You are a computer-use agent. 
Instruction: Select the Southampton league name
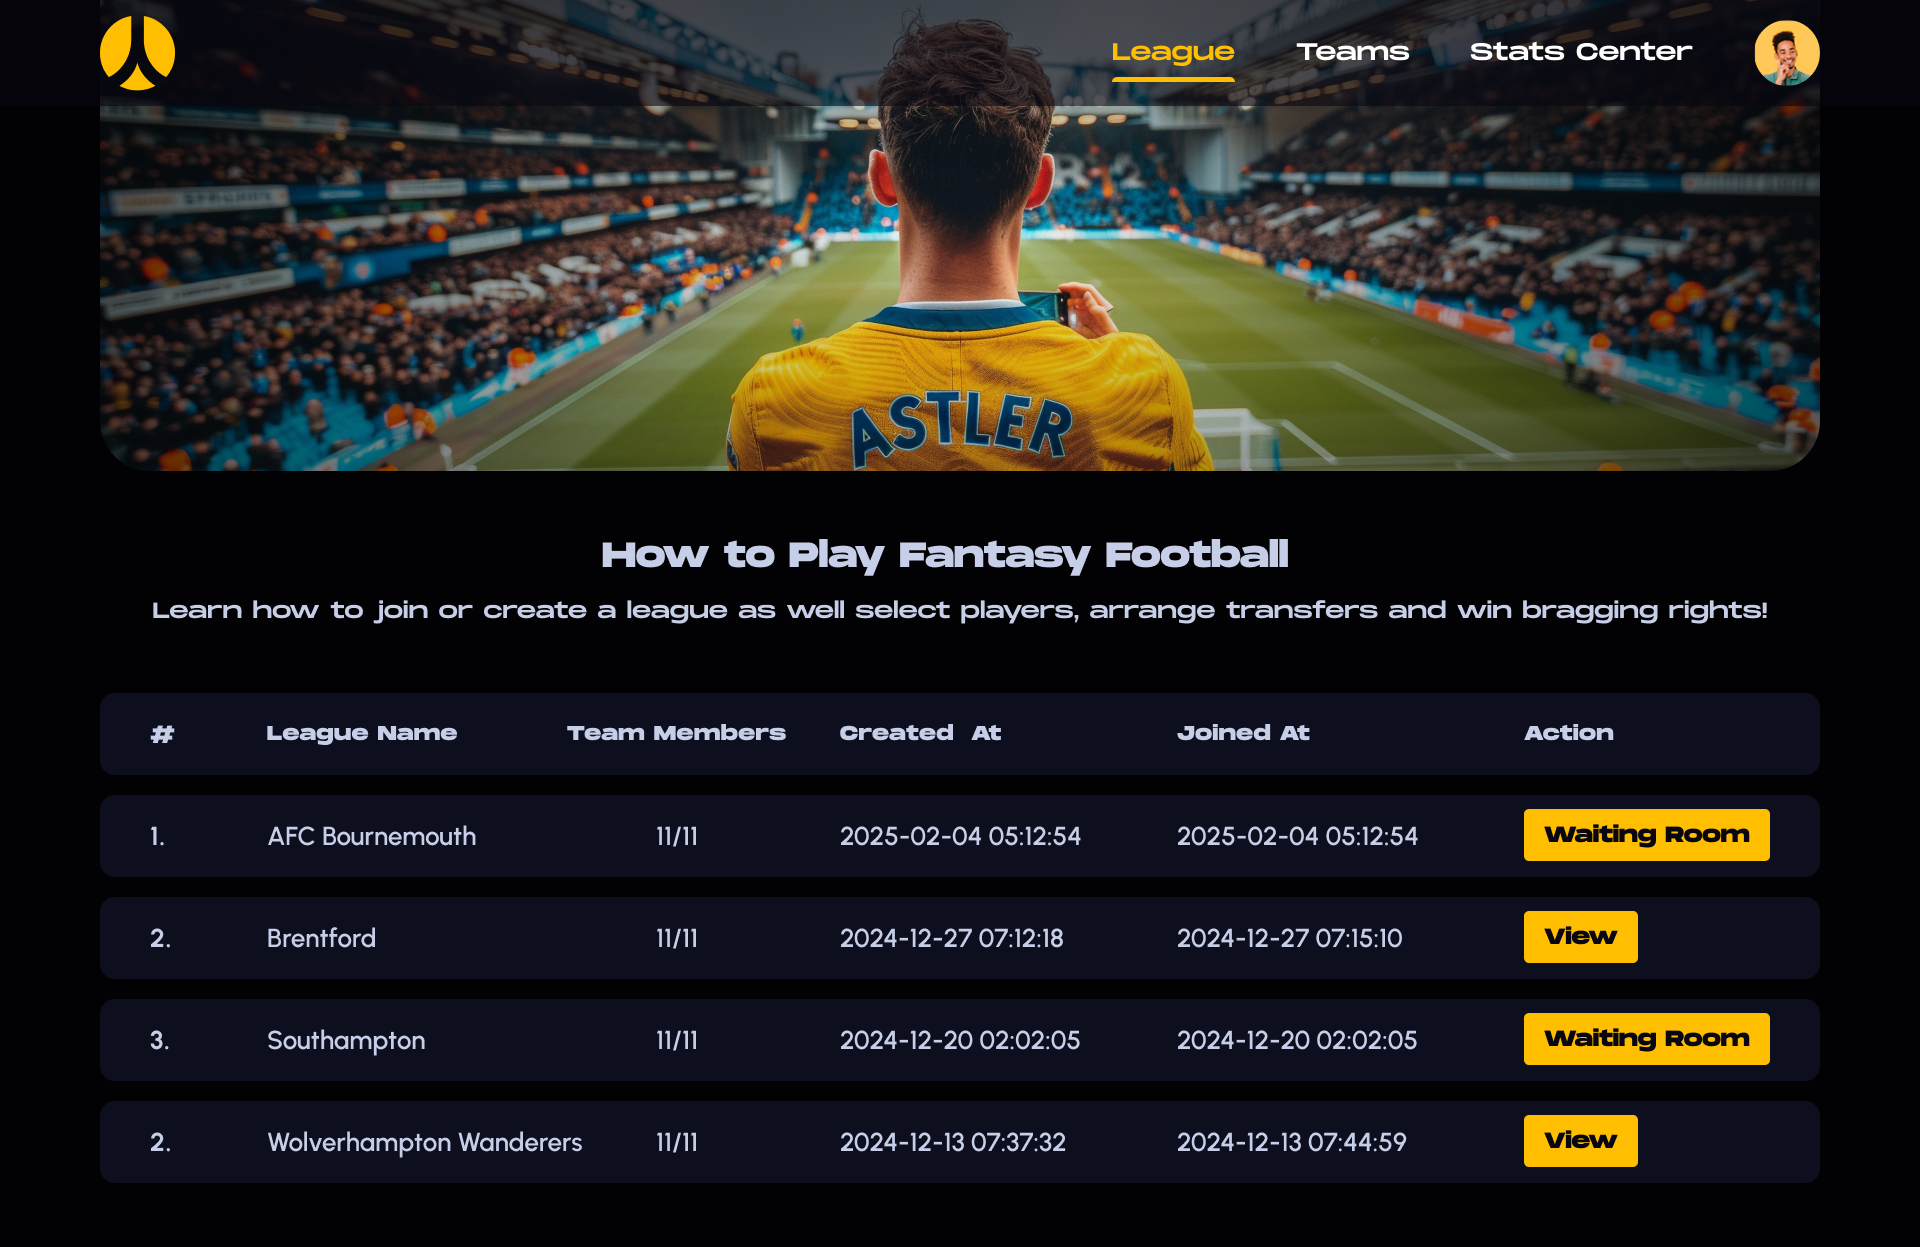(346, 1040)
